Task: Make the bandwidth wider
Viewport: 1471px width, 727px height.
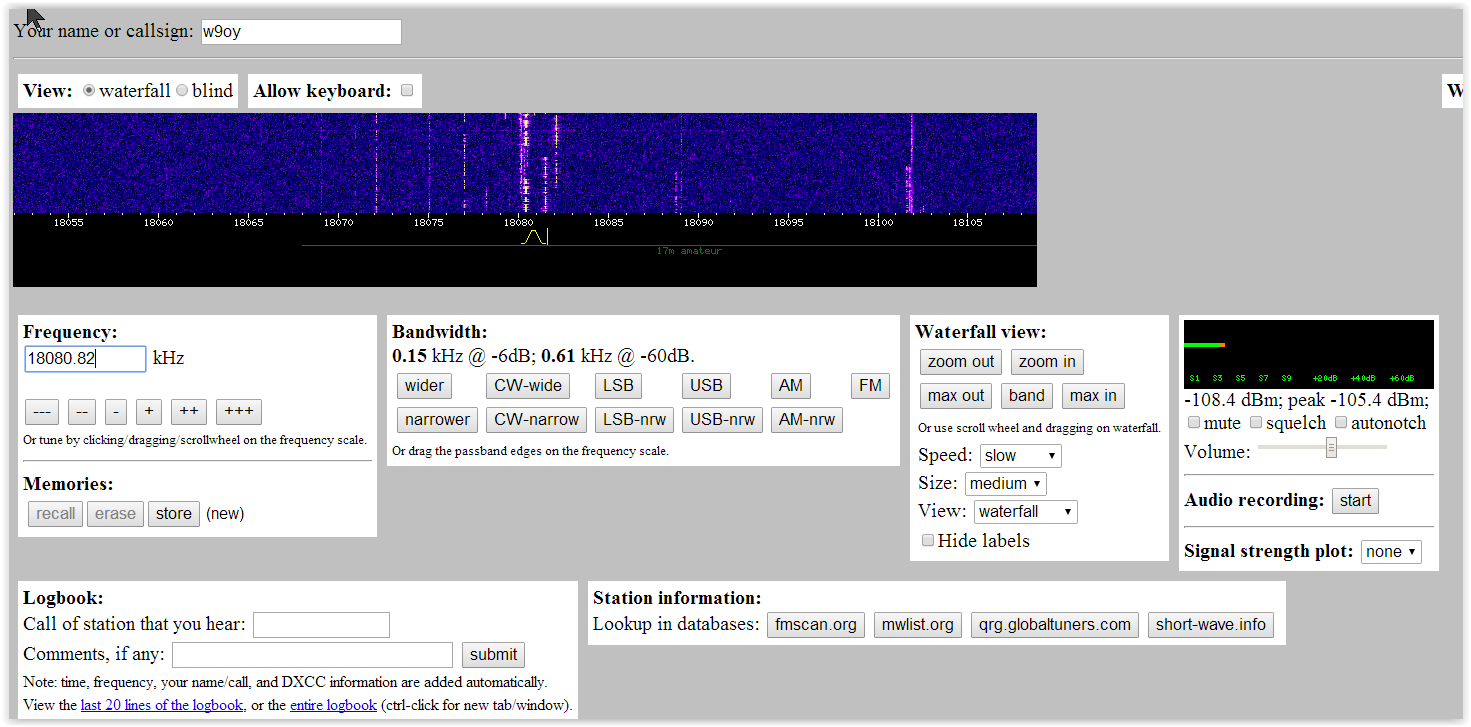Action: coord(424,386)
